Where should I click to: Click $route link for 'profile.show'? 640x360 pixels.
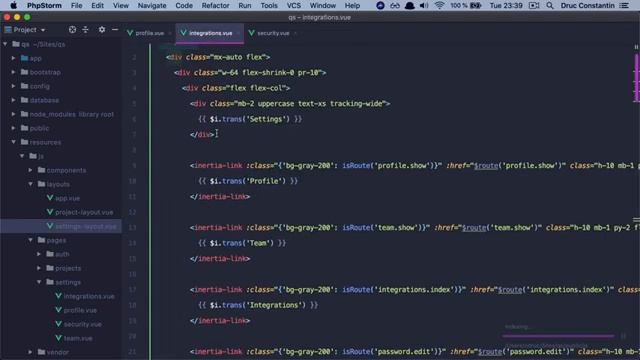coord(486,165)
